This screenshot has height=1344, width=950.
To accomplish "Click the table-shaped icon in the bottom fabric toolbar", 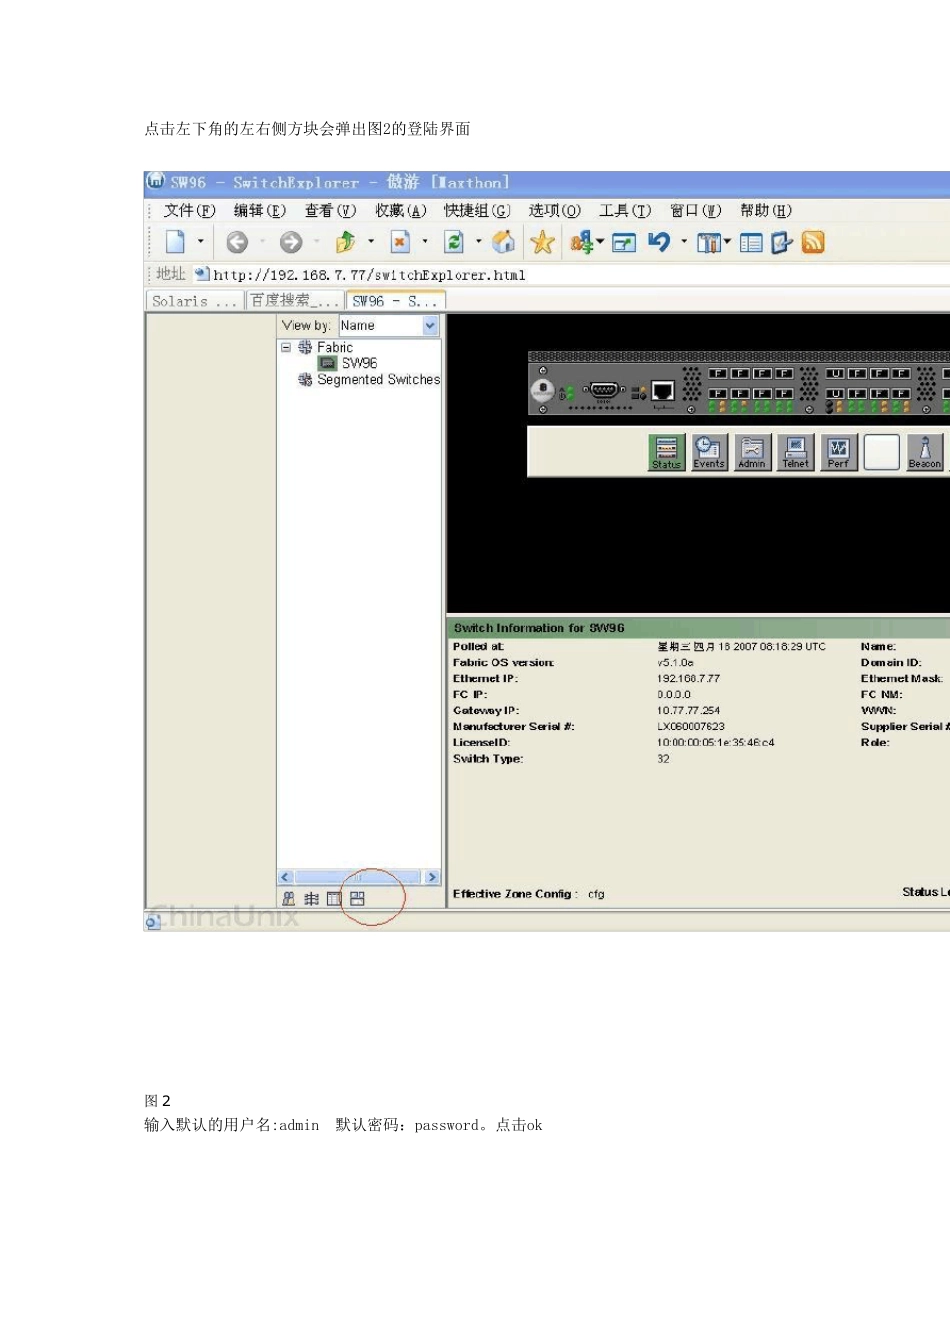I will pyautogui.click(x=334, y=899).
